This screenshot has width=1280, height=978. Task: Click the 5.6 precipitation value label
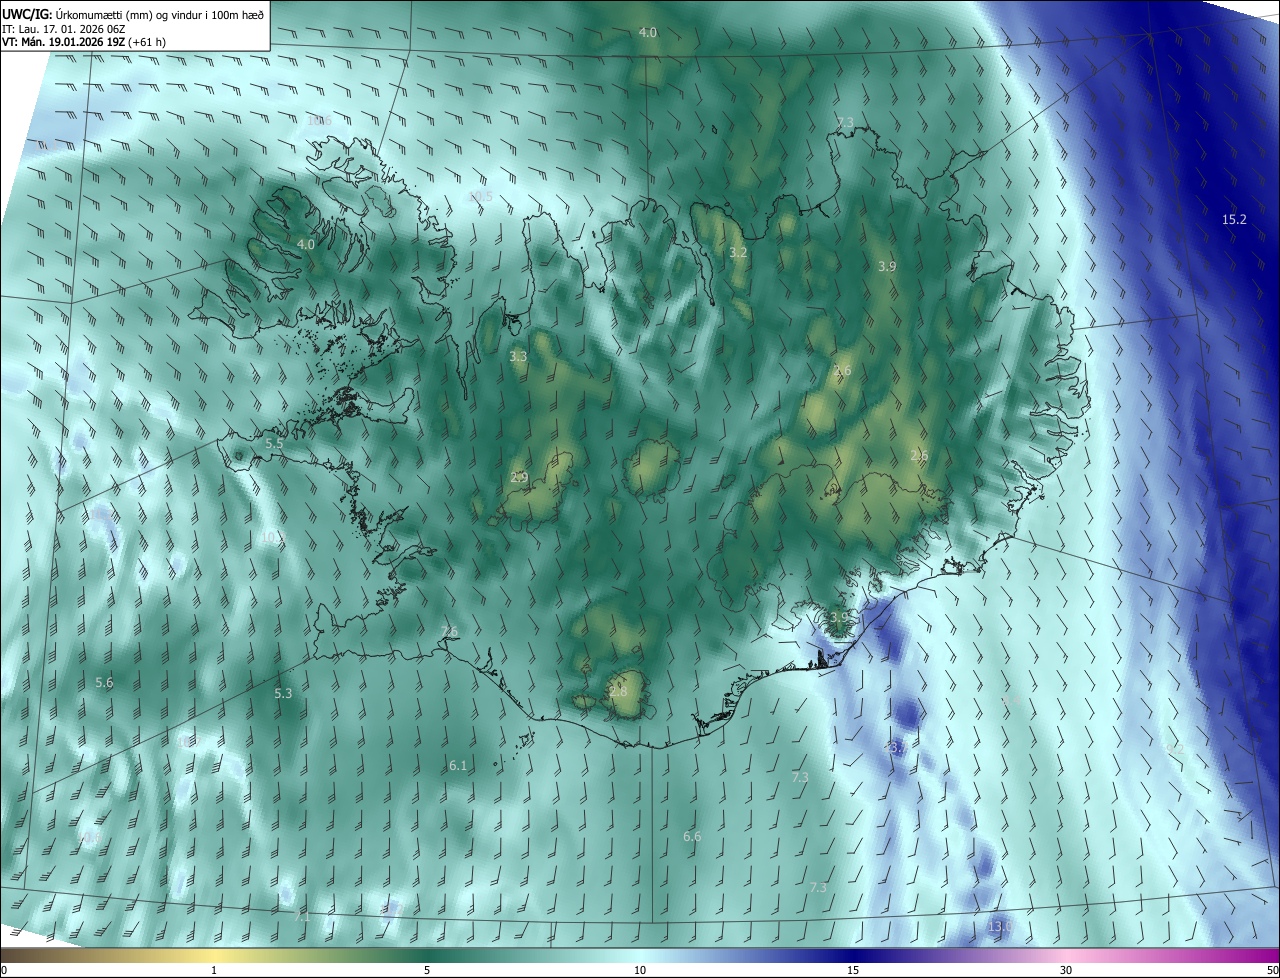pos(104,682)
